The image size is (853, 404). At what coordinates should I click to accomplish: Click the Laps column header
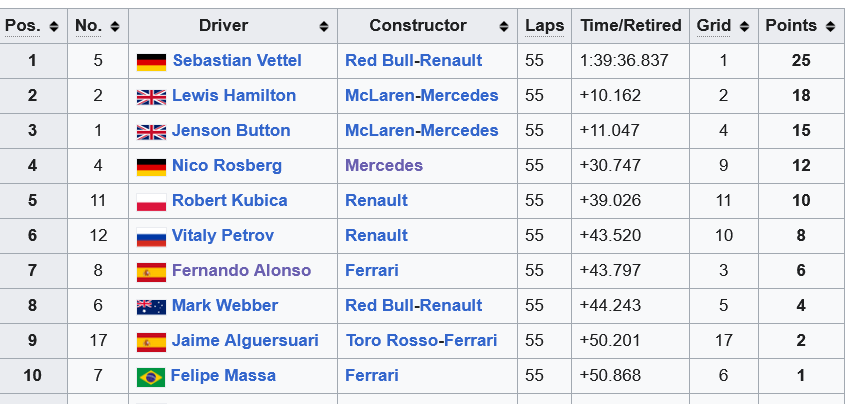click(544, 26)
